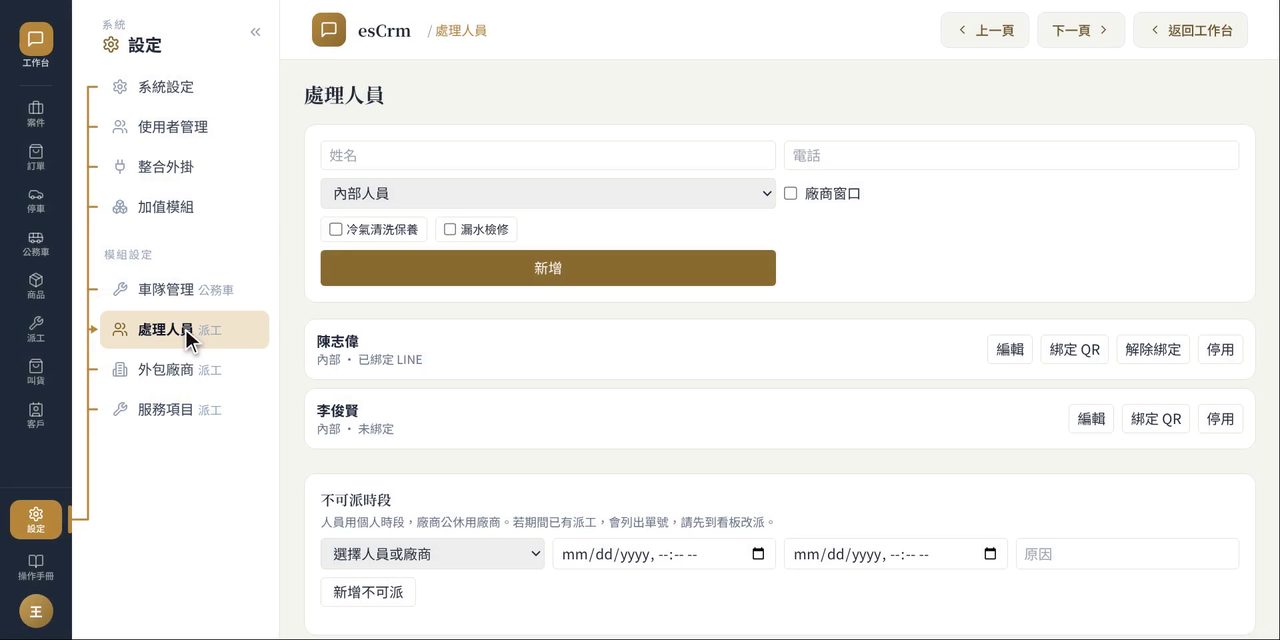
Task: Focus the 原因 reason input field
Action: (1127, 554)
